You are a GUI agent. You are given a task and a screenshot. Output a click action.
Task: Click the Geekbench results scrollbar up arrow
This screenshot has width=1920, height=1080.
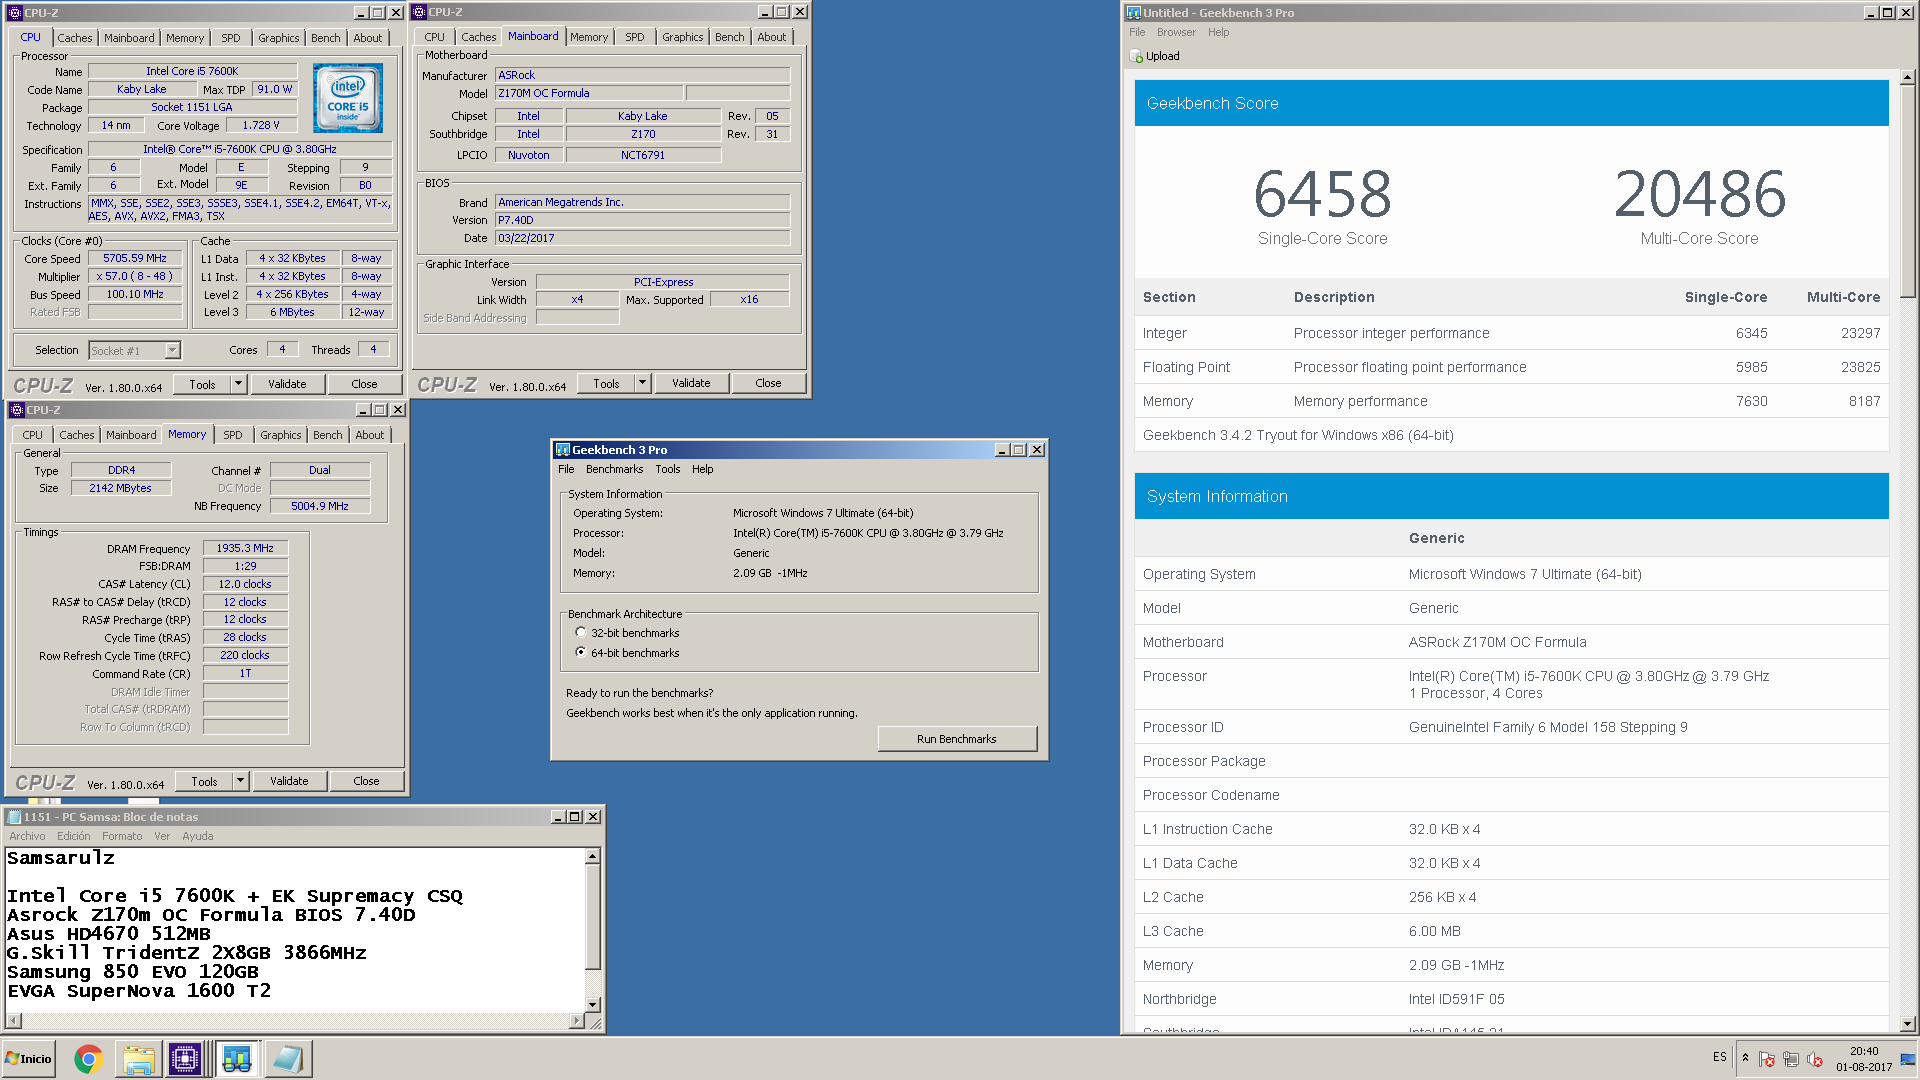[x=1907, y=76]
